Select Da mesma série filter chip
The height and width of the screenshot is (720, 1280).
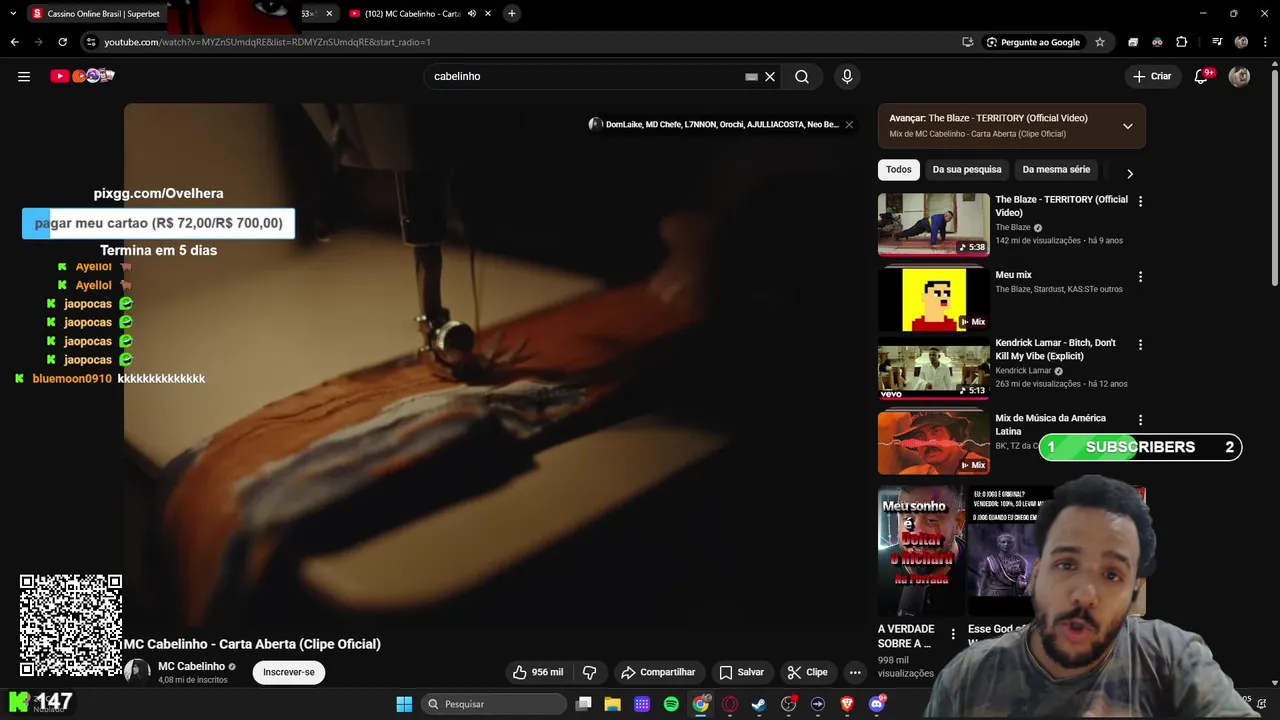(1056, 169)
